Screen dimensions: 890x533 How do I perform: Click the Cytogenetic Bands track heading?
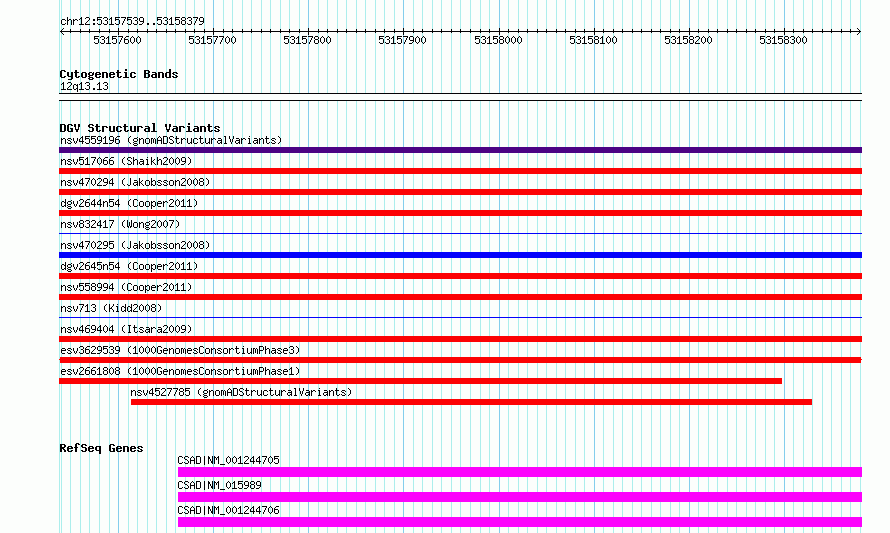(119, 74)
